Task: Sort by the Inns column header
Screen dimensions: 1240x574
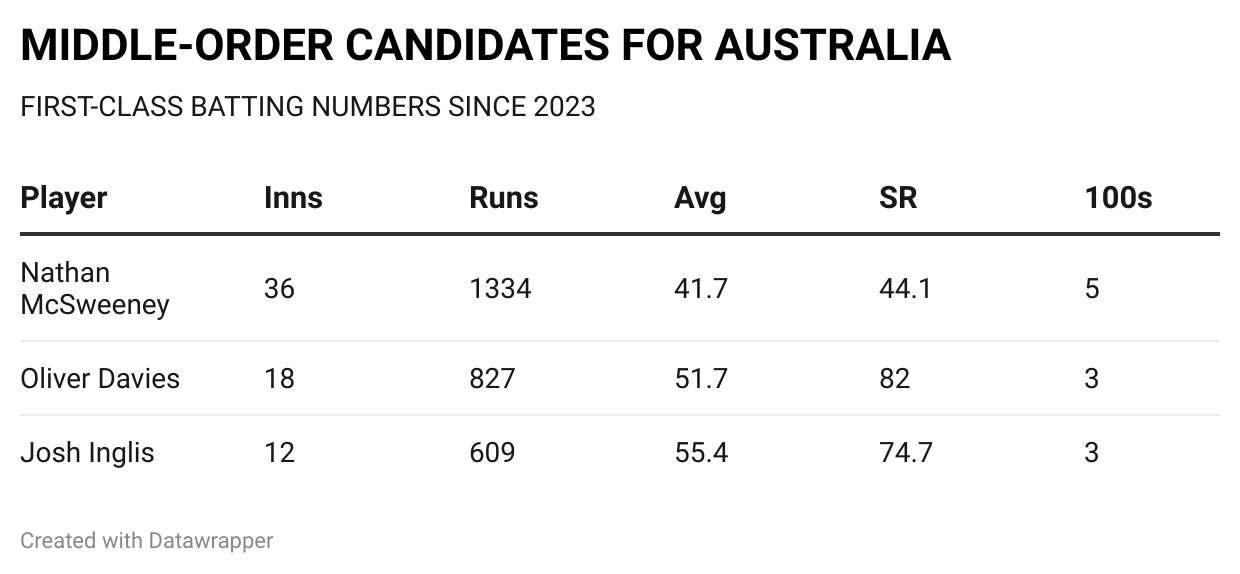Action: (x=293, y=198)
